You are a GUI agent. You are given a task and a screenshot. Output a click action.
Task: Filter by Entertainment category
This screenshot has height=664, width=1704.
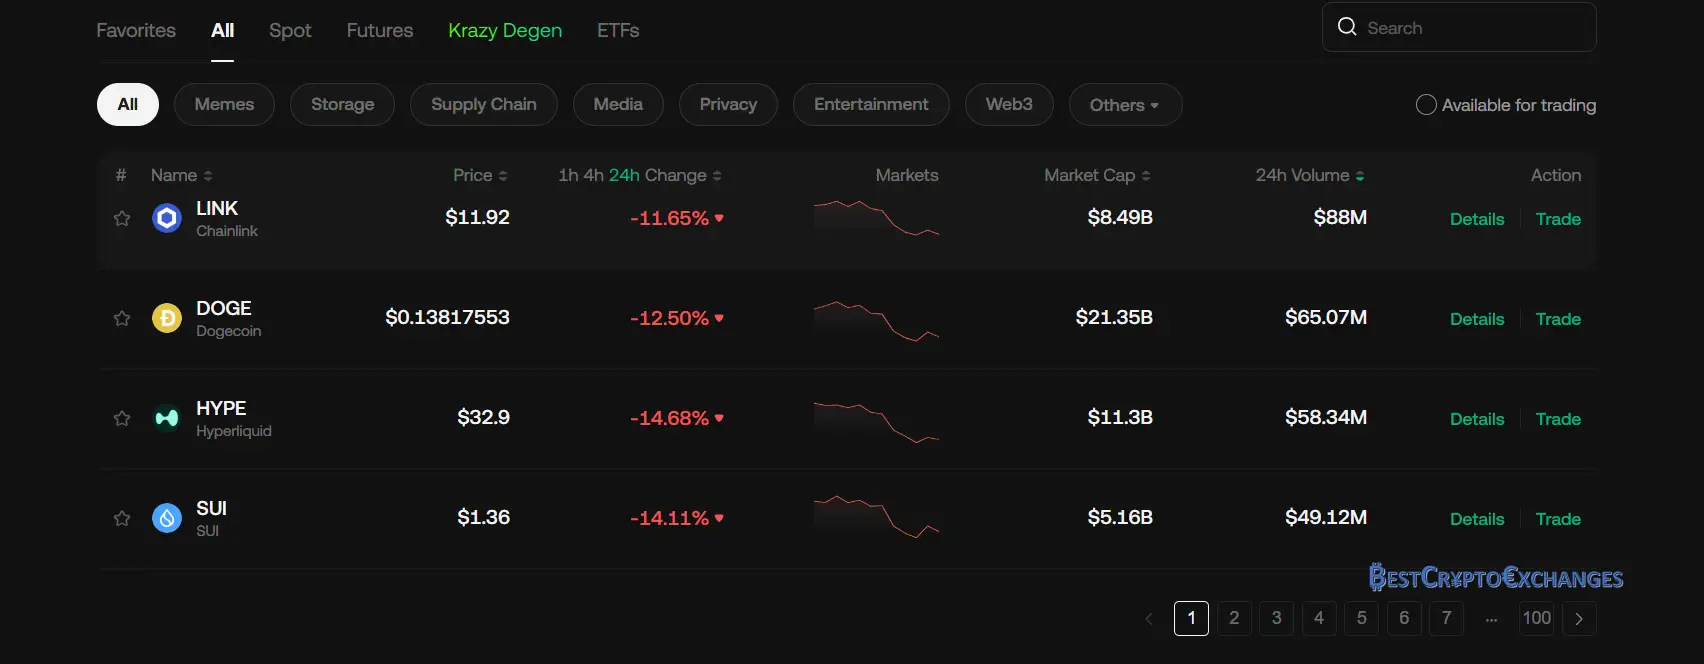coord(871,104)
